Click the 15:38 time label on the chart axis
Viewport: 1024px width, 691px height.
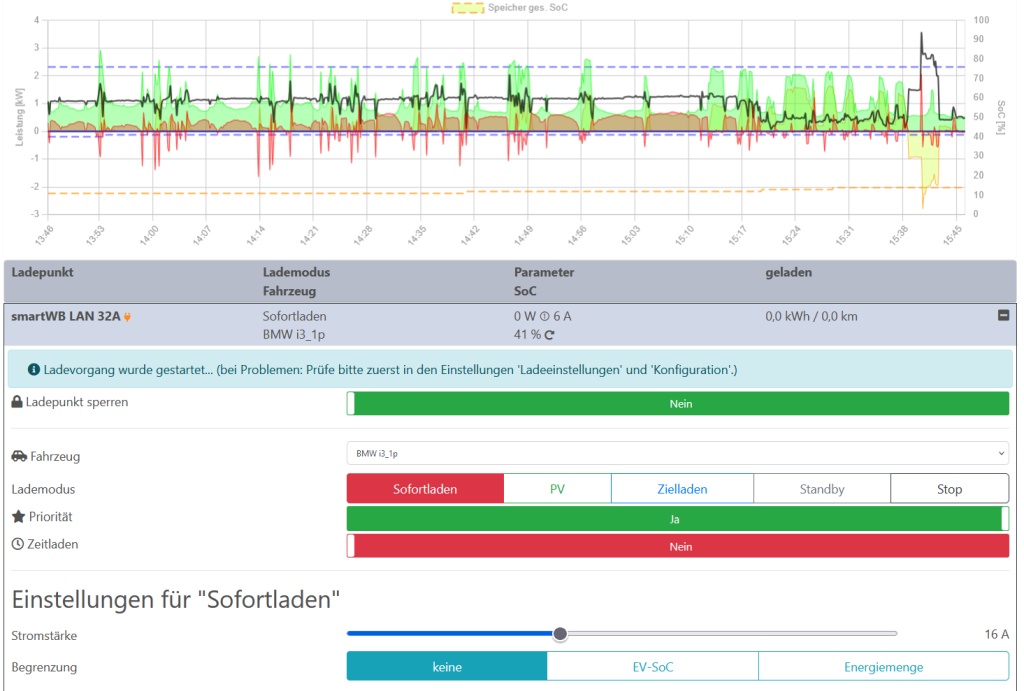coord(898,235)
